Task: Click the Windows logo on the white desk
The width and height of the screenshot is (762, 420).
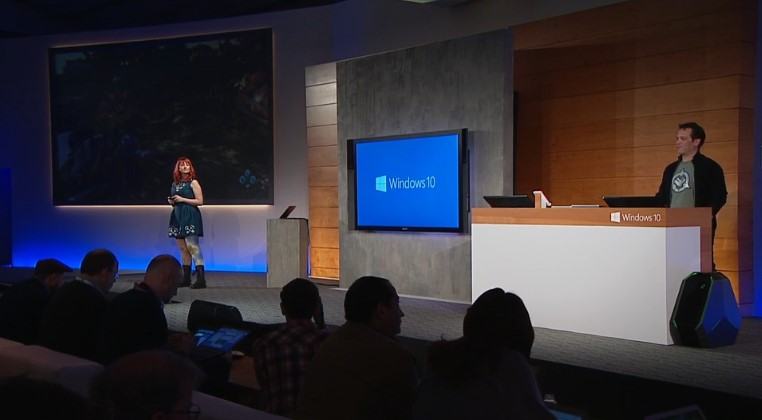Action: pyautogui.click(x=615, y=217)
